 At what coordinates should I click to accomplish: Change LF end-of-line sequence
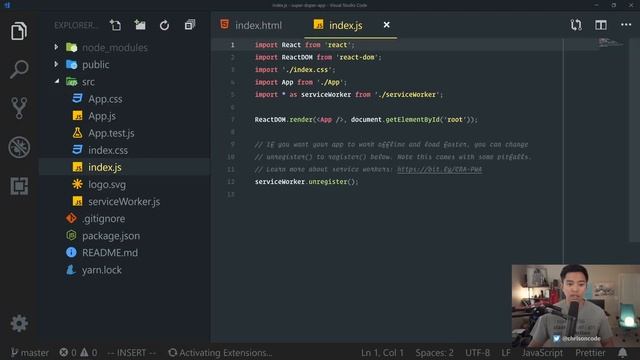click(x=506, y=352)
